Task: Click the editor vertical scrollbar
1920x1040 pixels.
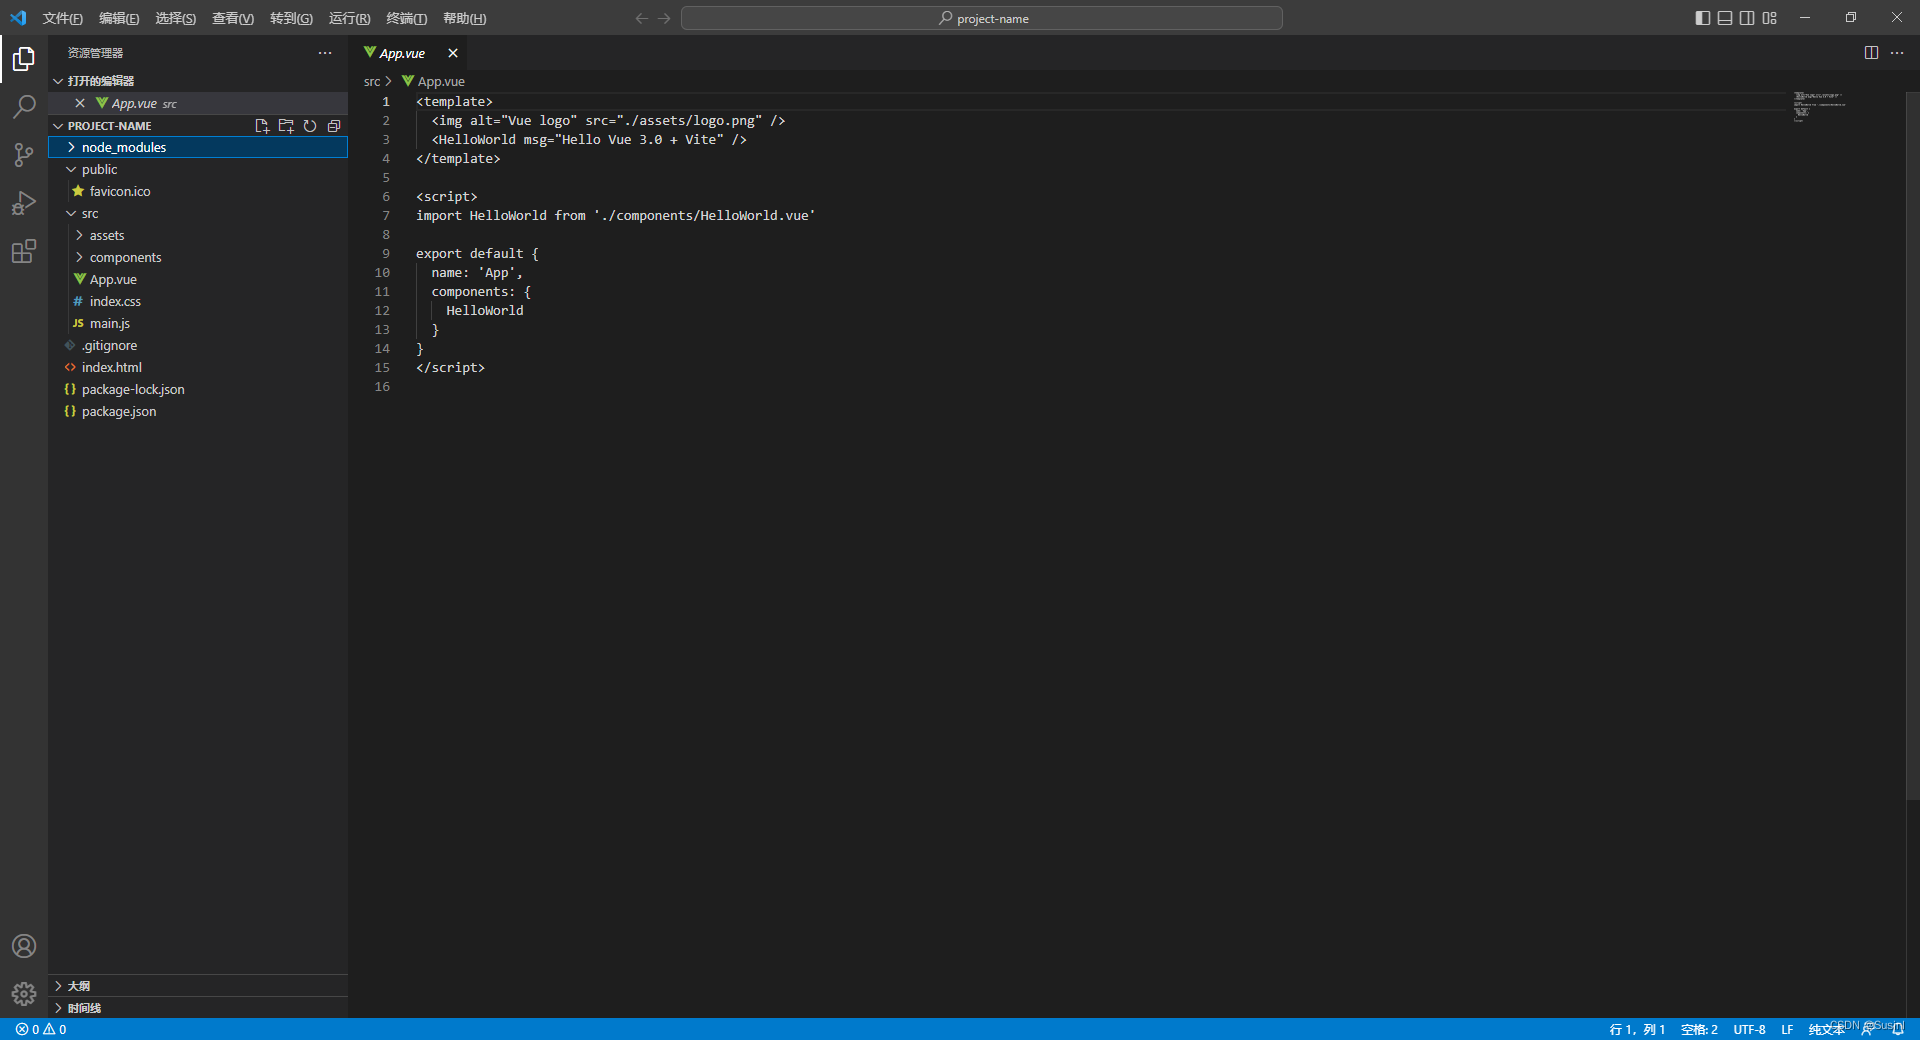Action: click(1912, 446)
